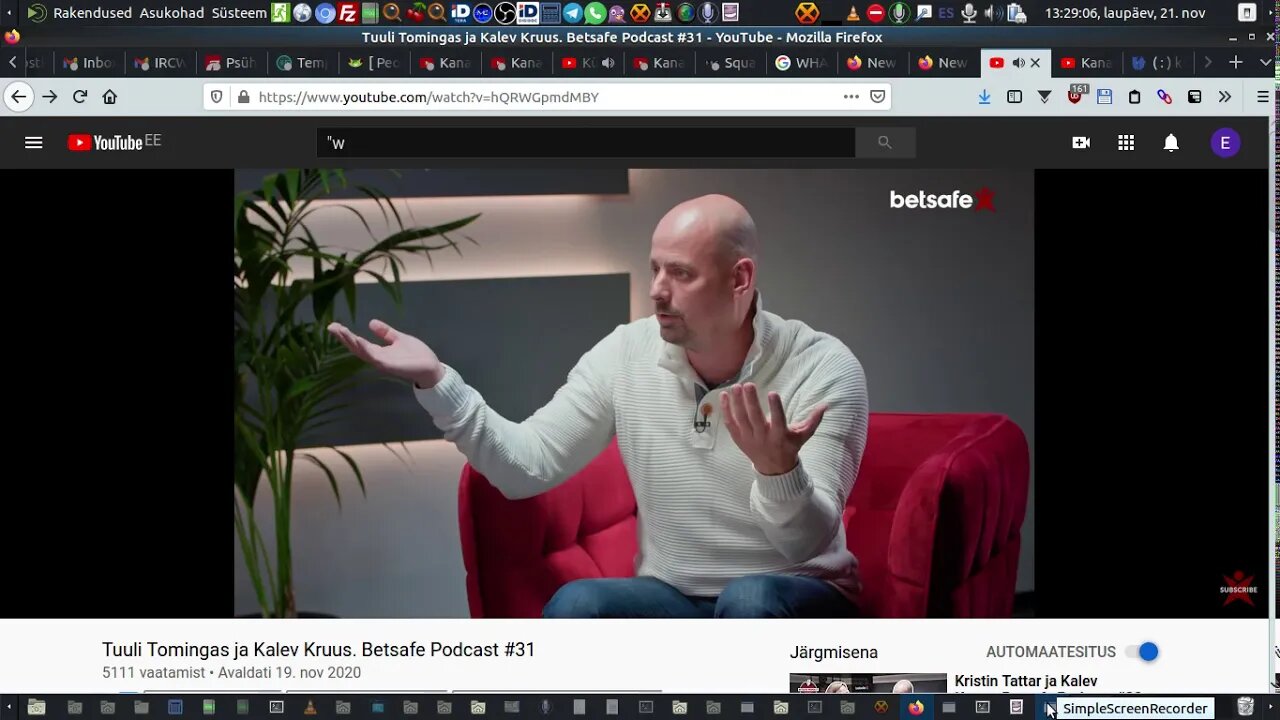Click the uBlock extension icon showing 161
This screenshot has width=1280, height=720.
click(1075, 96)
